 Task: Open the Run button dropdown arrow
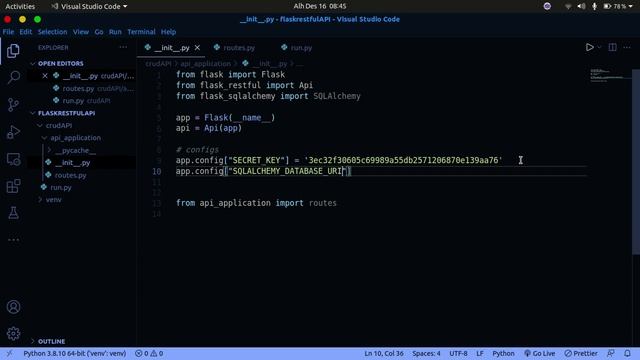click(599, 47)
